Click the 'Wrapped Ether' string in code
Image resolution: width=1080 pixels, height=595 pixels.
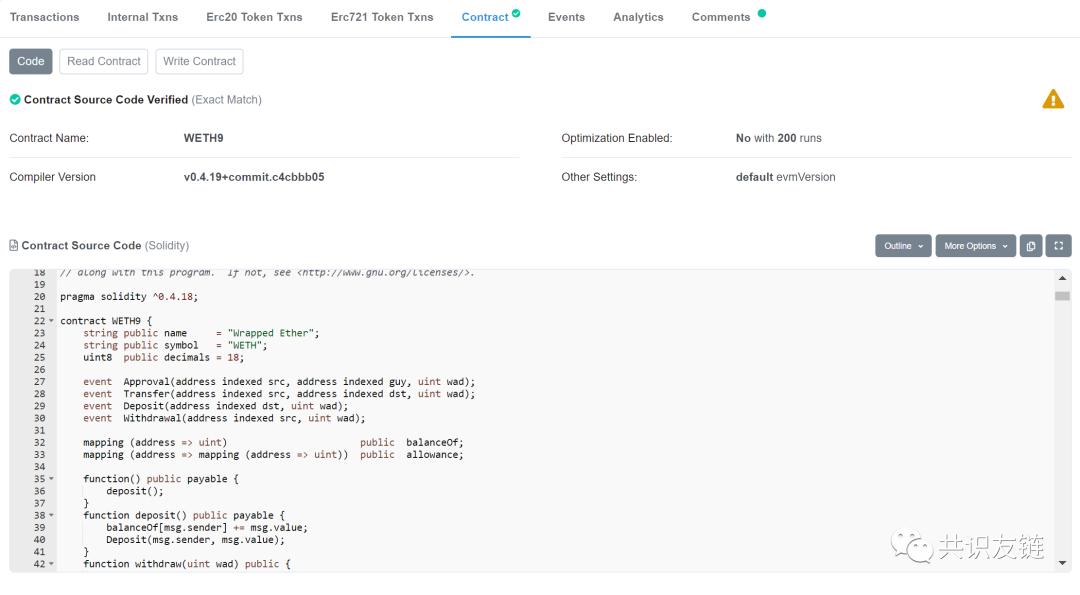point(271,333)
